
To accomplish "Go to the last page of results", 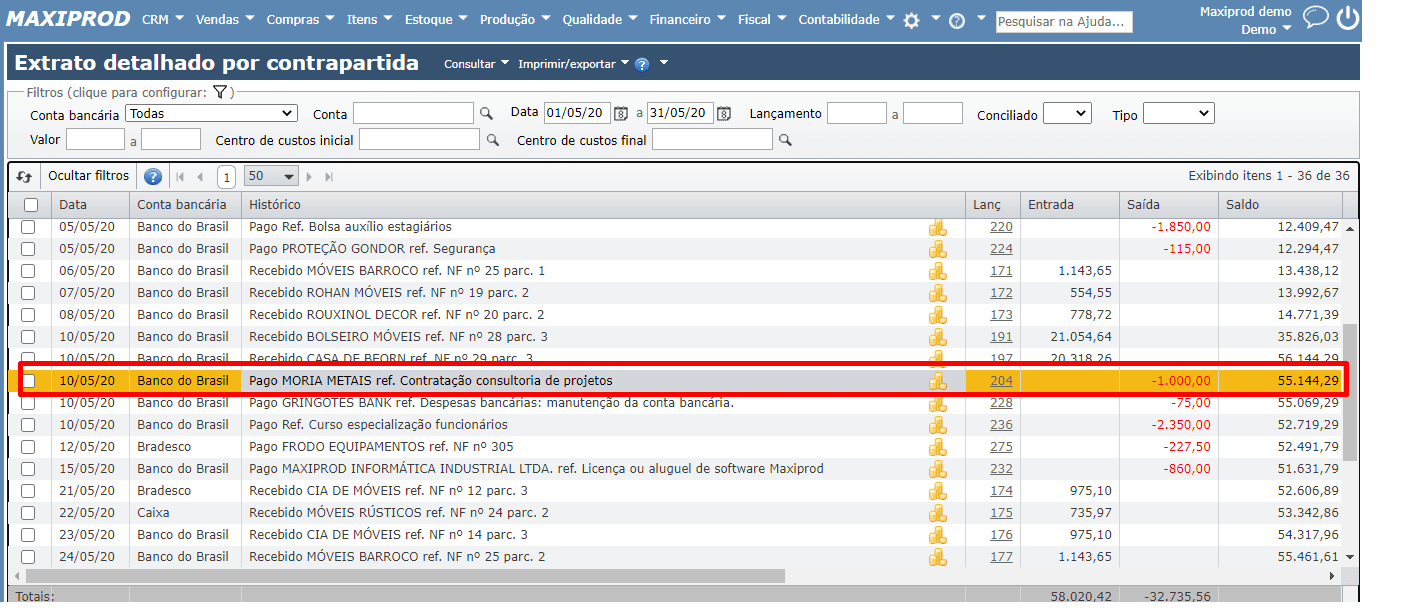I will pos(328,177).
